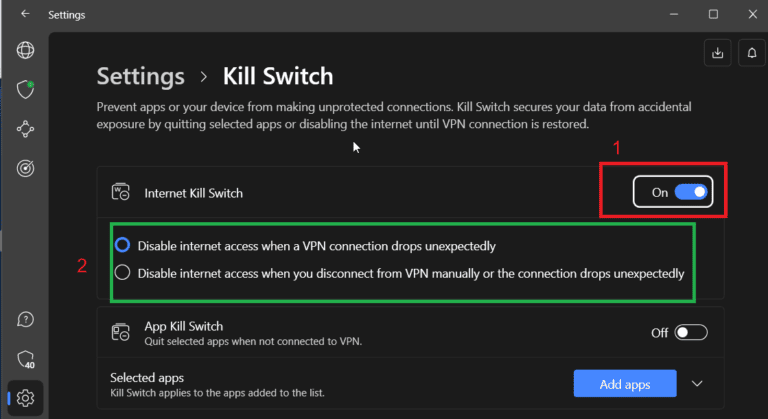Click the App Kill Switch row icon
Image resolution: width=768 pixels, height=419 pixels.
pos(120,333)
